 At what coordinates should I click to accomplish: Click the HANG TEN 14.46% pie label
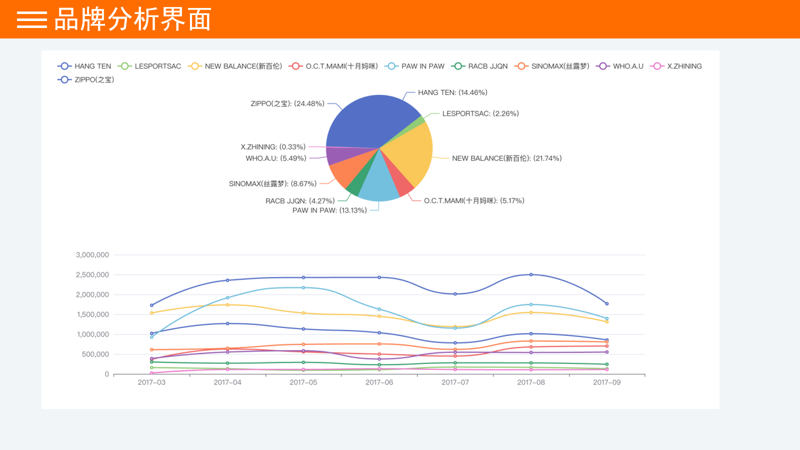pos(453,92)
